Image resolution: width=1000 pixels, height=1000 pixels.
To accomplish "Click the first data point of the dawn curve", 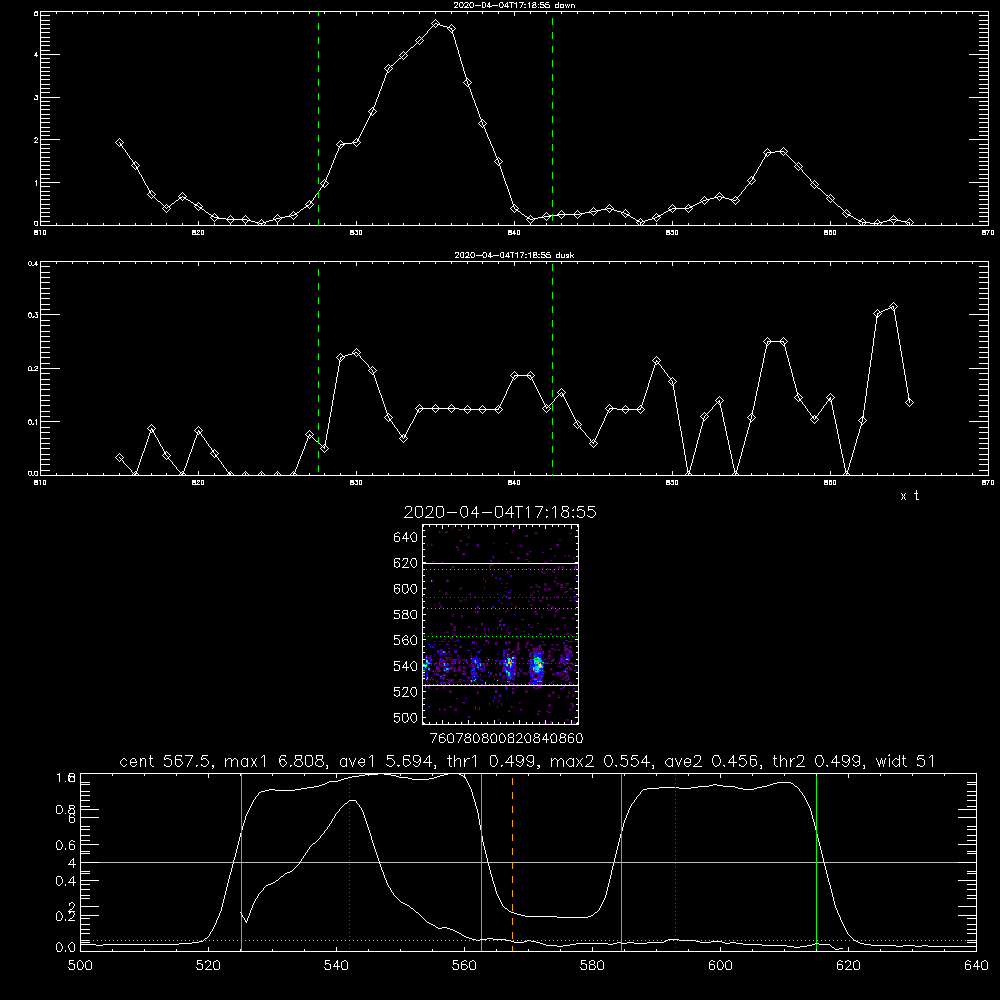I will tap(119, 143).
